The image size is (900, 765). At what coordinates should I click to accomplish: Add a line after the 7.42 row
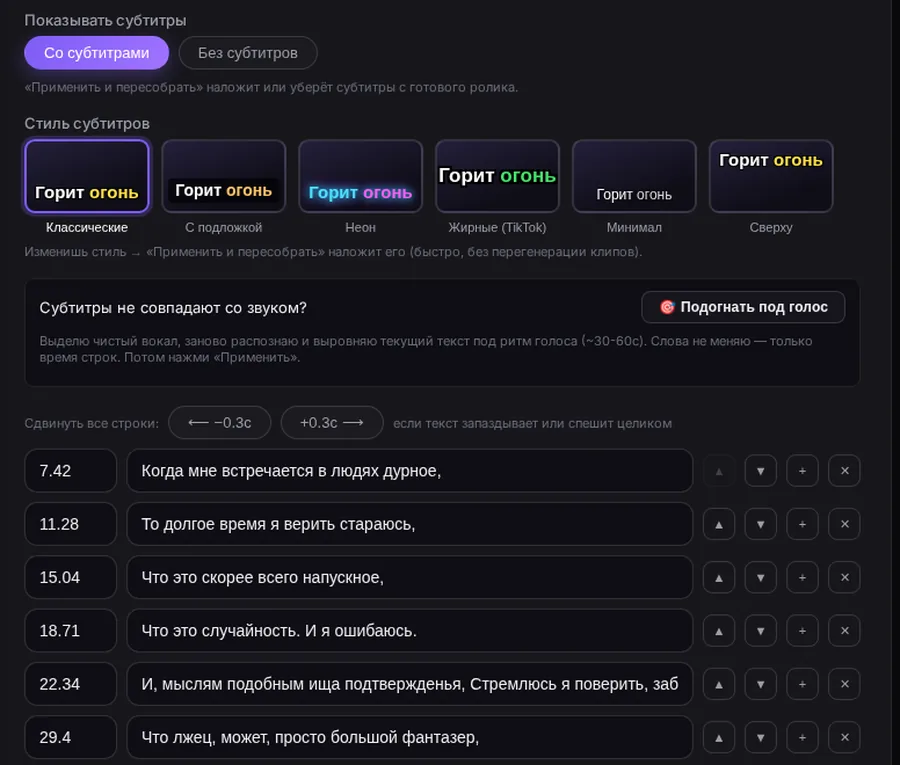point(802,471)
